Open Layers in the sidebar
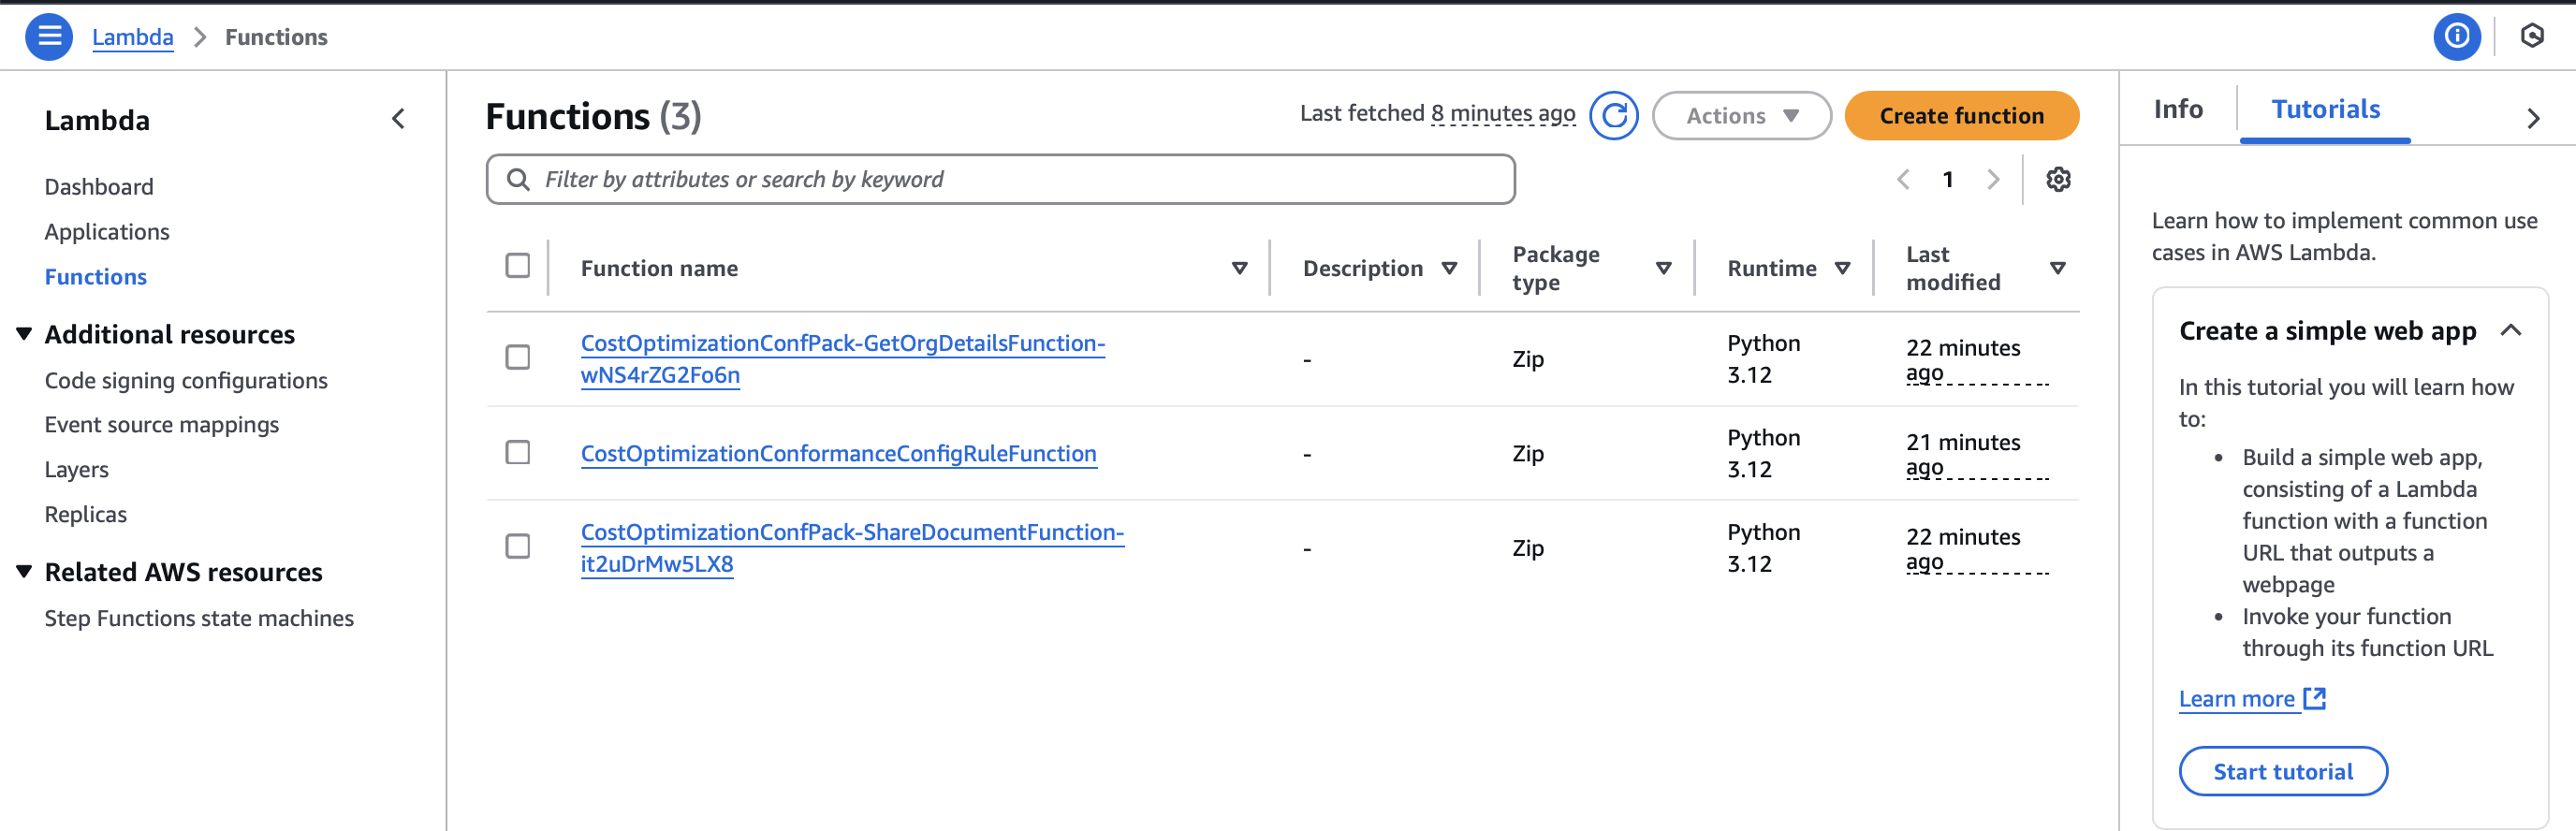 (x=77, y=470)
